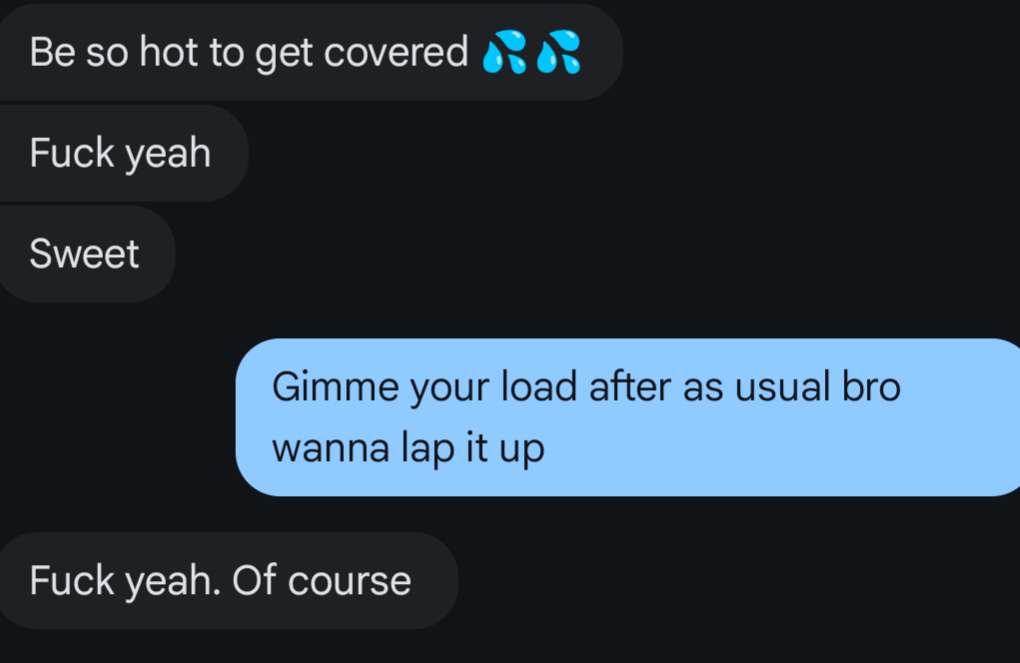Viewport: 1020px width, 663px height.
Task: Click the second sweat droplets emoji
Action: 559,52
